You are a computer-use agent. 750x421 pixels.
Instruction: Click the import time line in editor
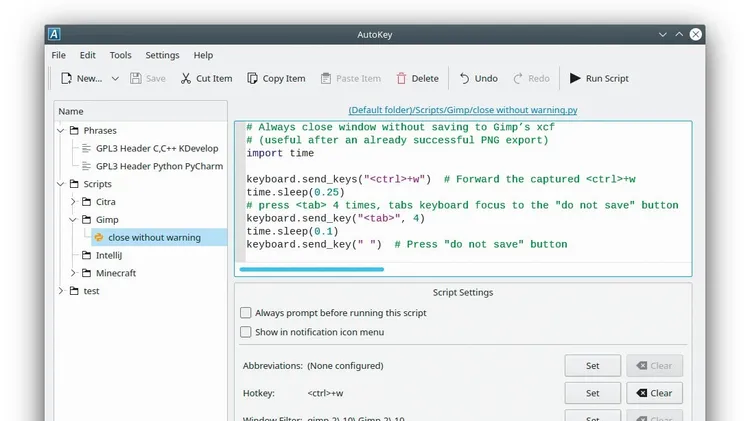[x=280, y=153]
